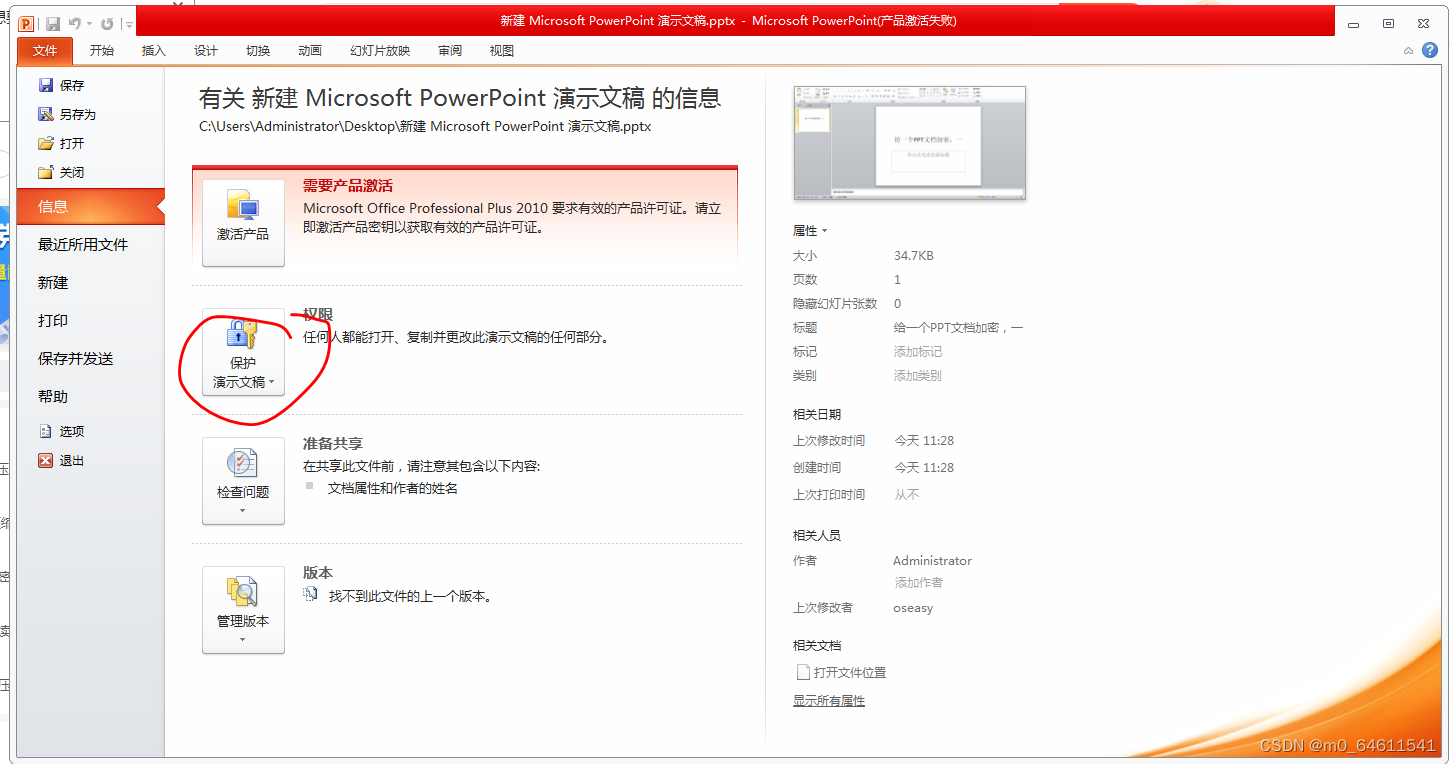
Task: Open the 保护演示文稿 dropdown button
Action: tap(243, 352)
